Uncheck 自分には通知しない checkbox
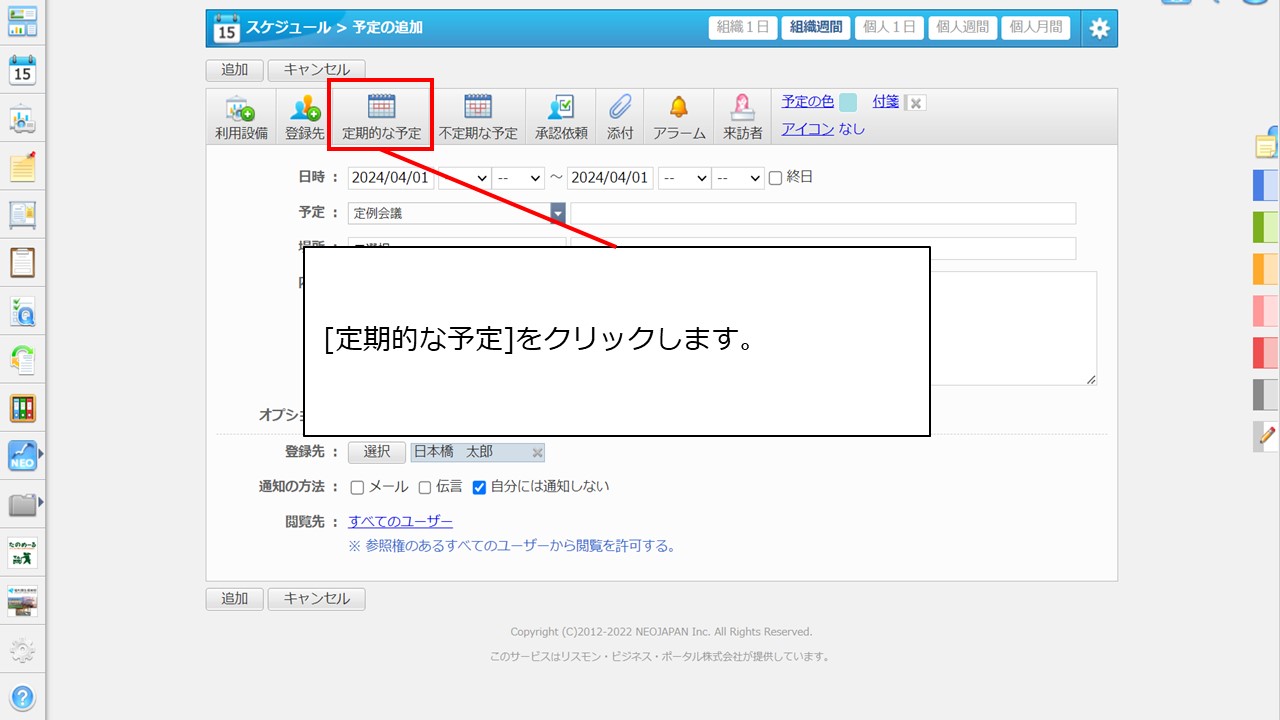Viewport: 1280px width, 720px height. coord(479,488)
